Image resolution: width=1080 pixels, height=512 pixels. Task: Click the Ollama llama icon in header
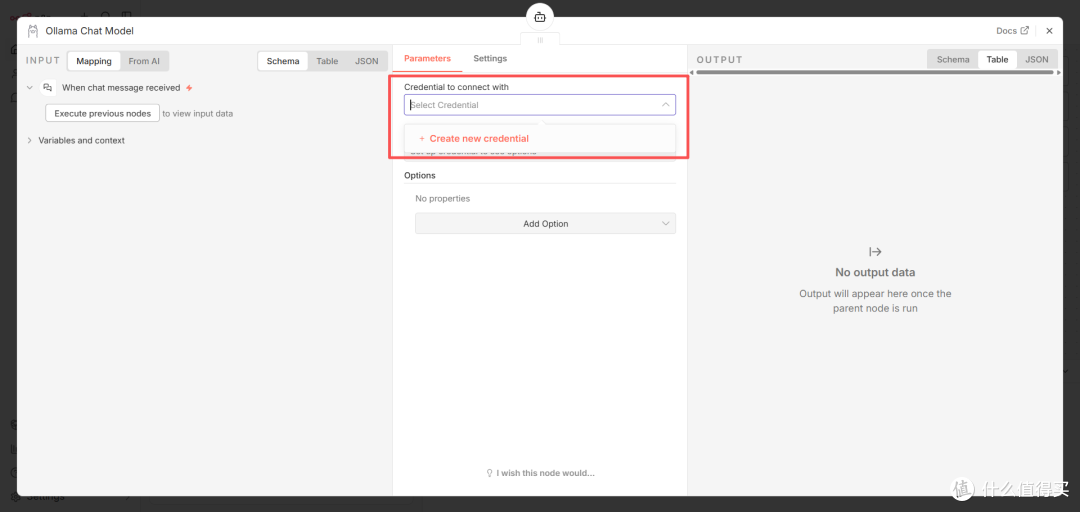coord(32,31)
